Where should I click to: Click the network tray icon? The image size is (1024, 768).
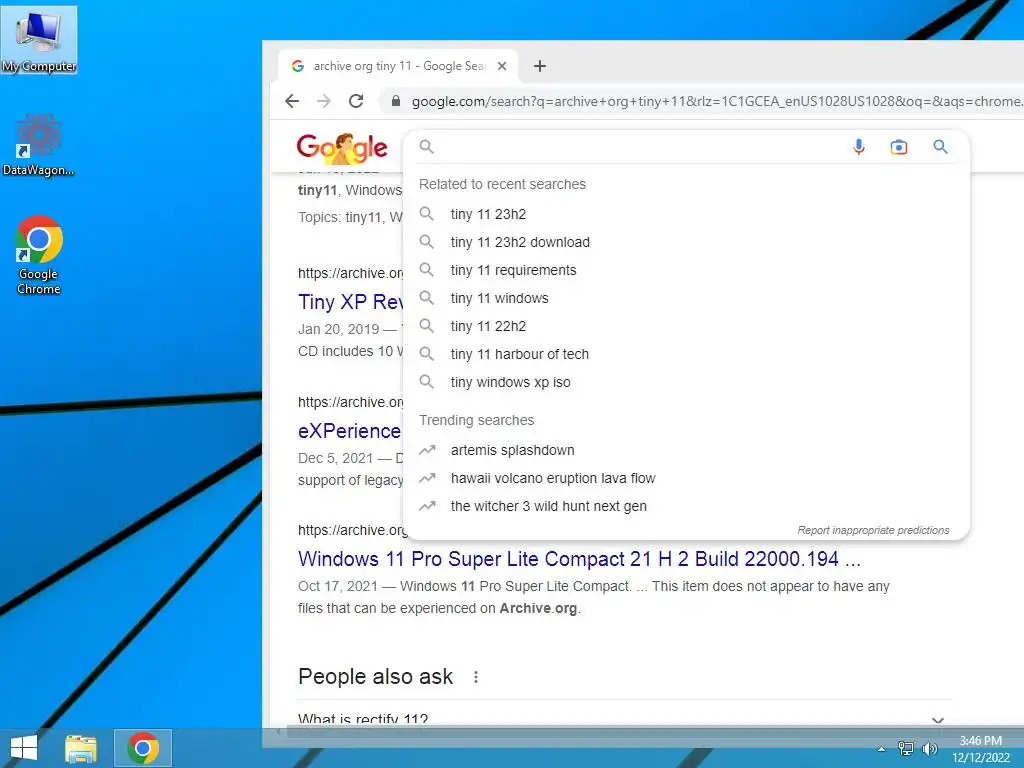pyautogui.click(x=906, y=748)
